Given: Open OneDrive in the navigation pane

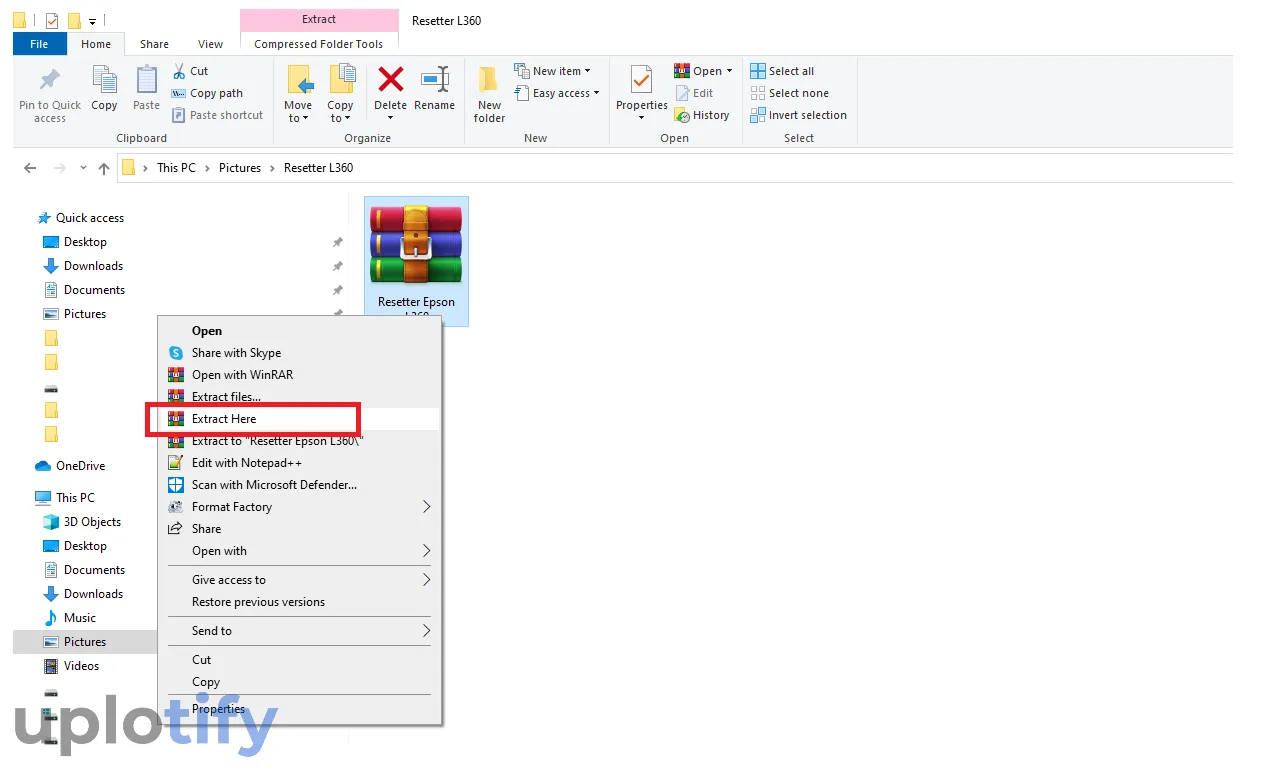Looking at the screenshot, I should (x=70, y=466).
